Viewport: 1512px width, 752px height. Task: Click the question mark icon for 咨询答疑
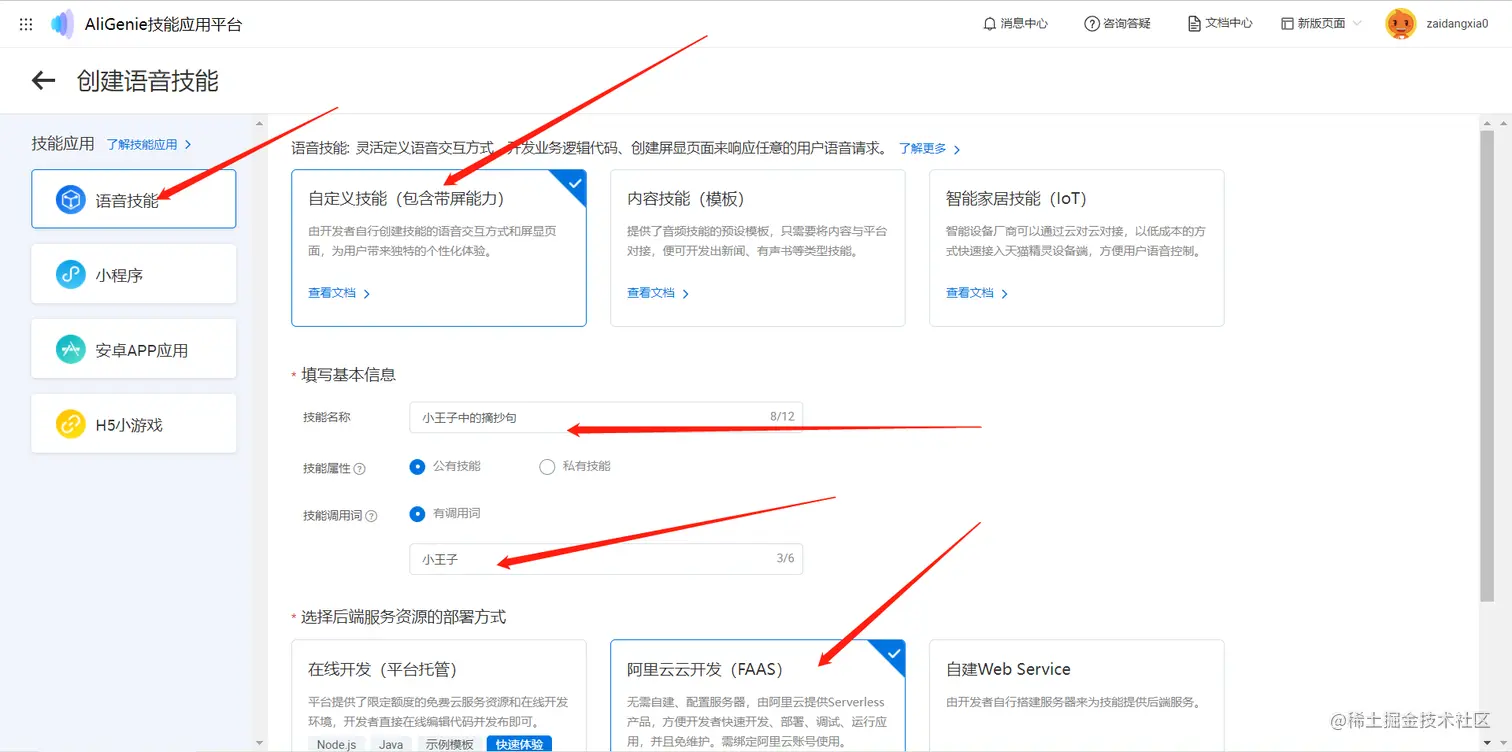pyautogui.click(x=1092, y=23)
